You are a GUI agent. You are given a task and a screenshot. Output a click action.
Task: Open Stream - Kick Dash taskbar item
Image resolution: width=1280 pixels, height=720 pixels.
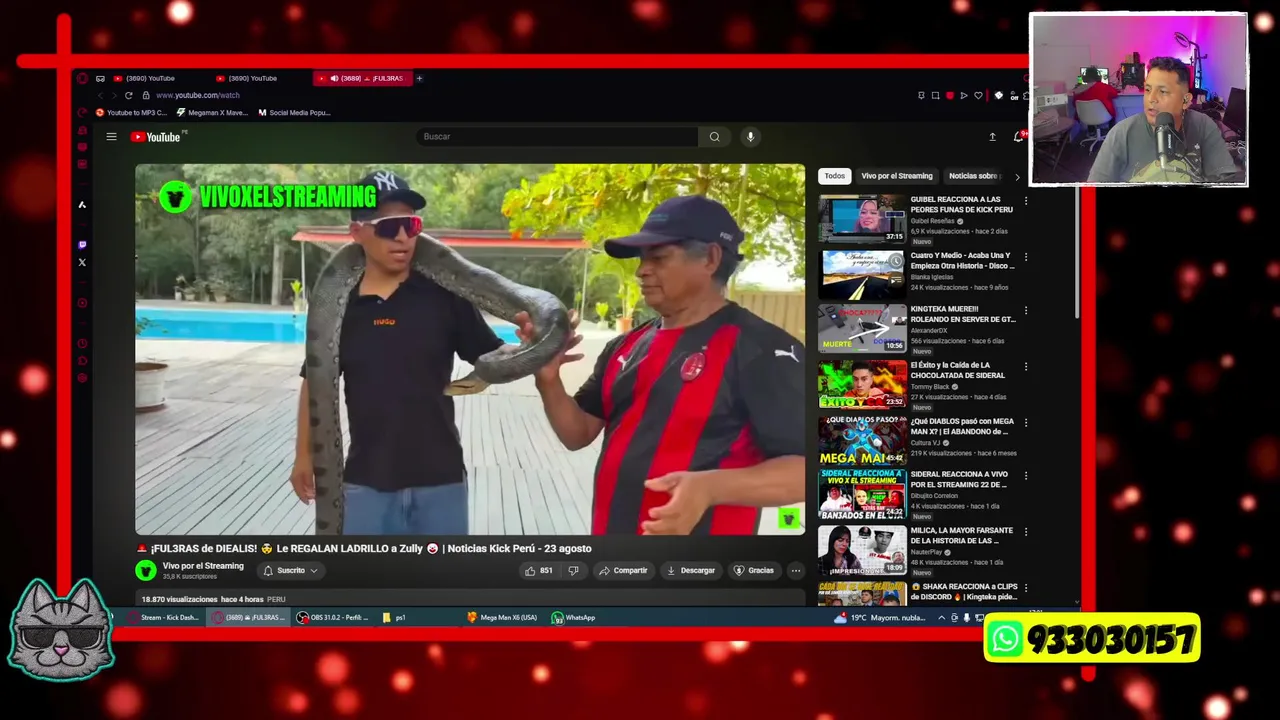click(x=164, y=618)
